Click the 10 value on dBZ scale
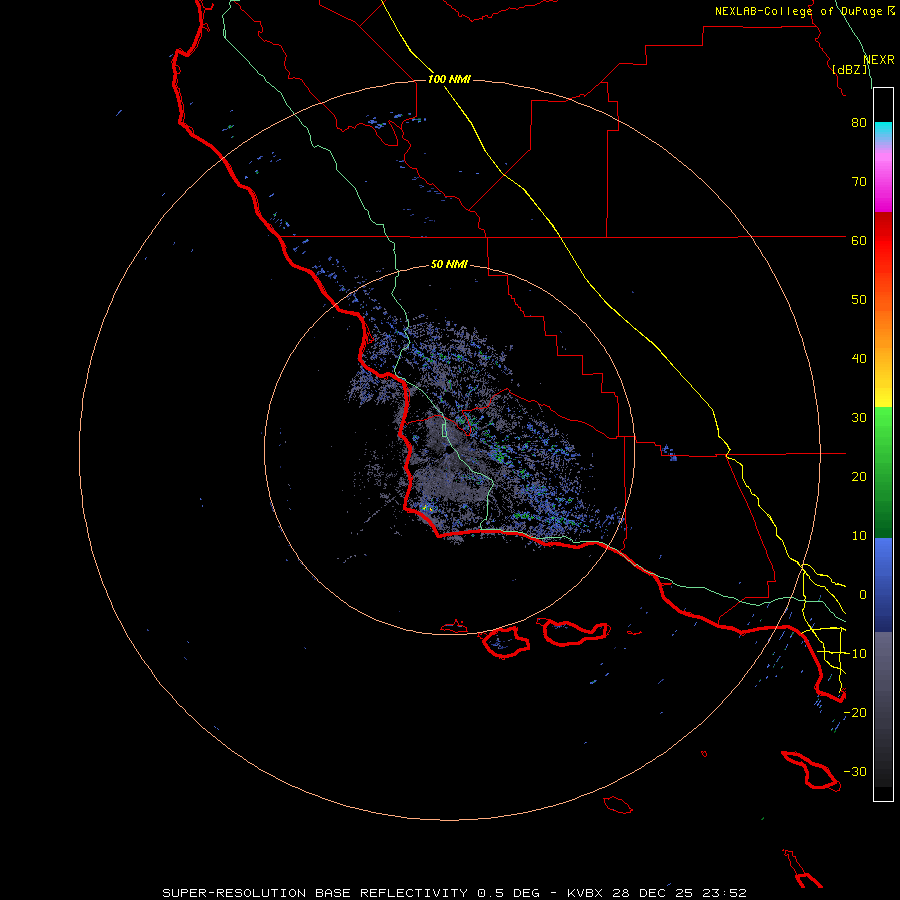 click(859, 536)
